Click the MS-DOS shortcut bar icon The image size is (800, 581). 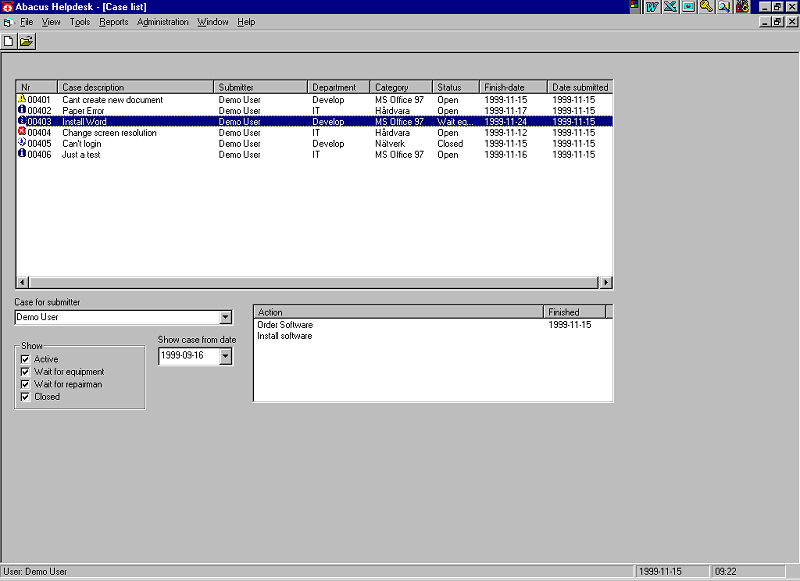click(742, 7)
